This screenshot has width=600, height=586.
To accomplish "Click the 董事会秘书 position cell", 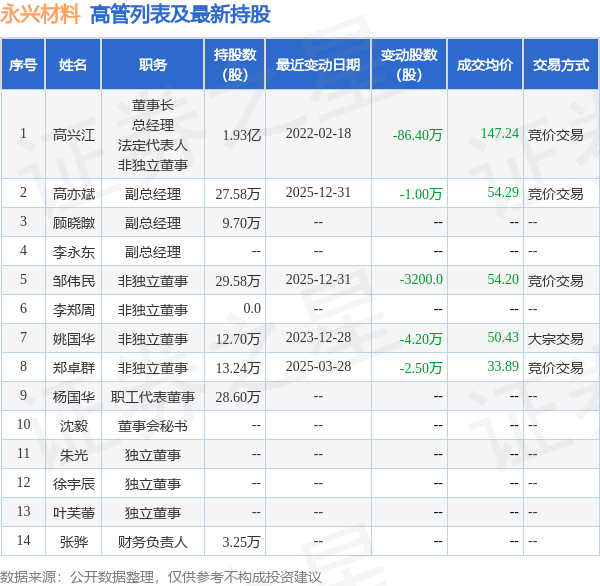I will 153,426.
